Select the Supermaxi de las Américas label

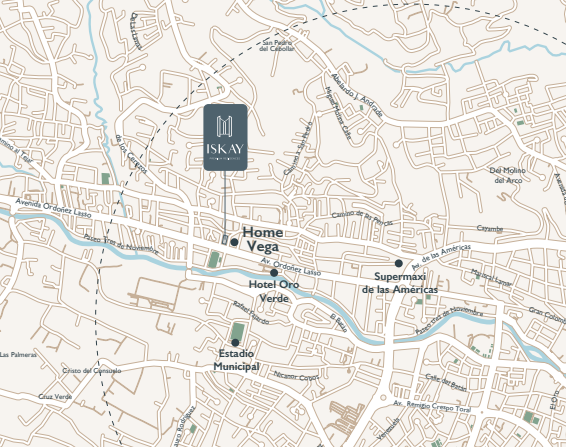400,283
